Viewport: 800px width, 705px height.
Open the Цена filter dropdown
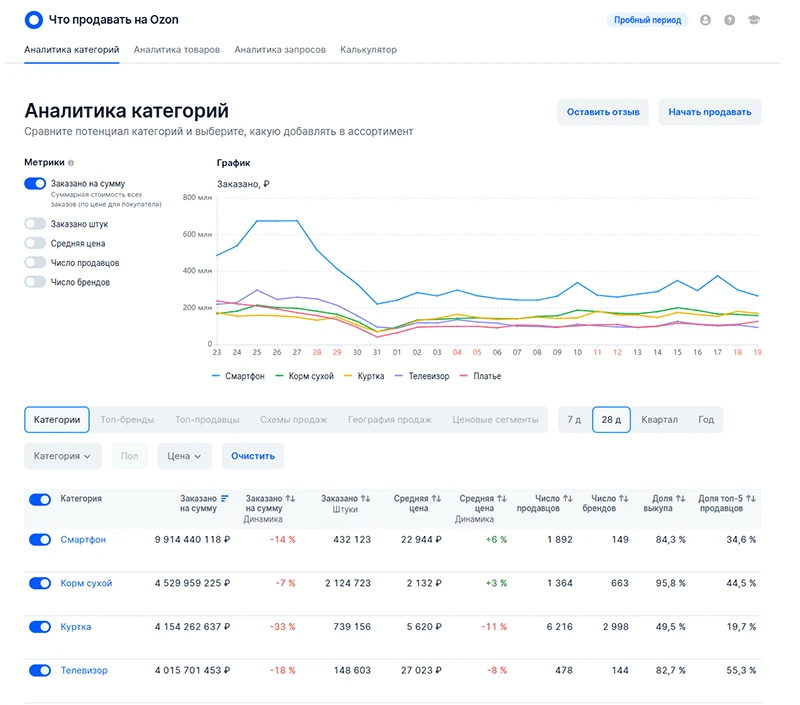[x=184, y=456]
